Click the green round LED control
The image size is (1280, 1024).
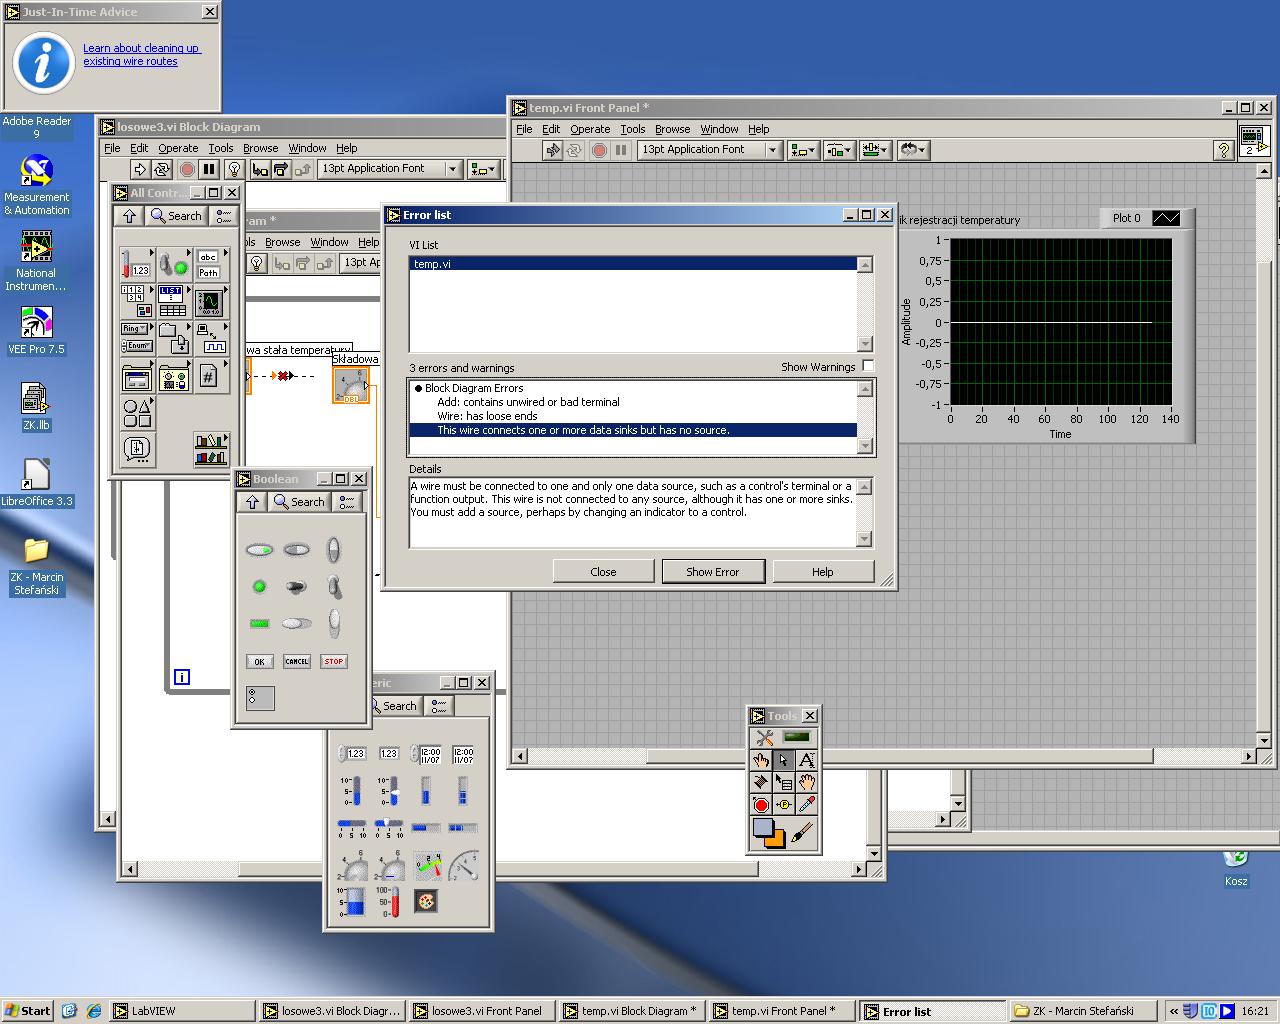click(x=259, y=587)
